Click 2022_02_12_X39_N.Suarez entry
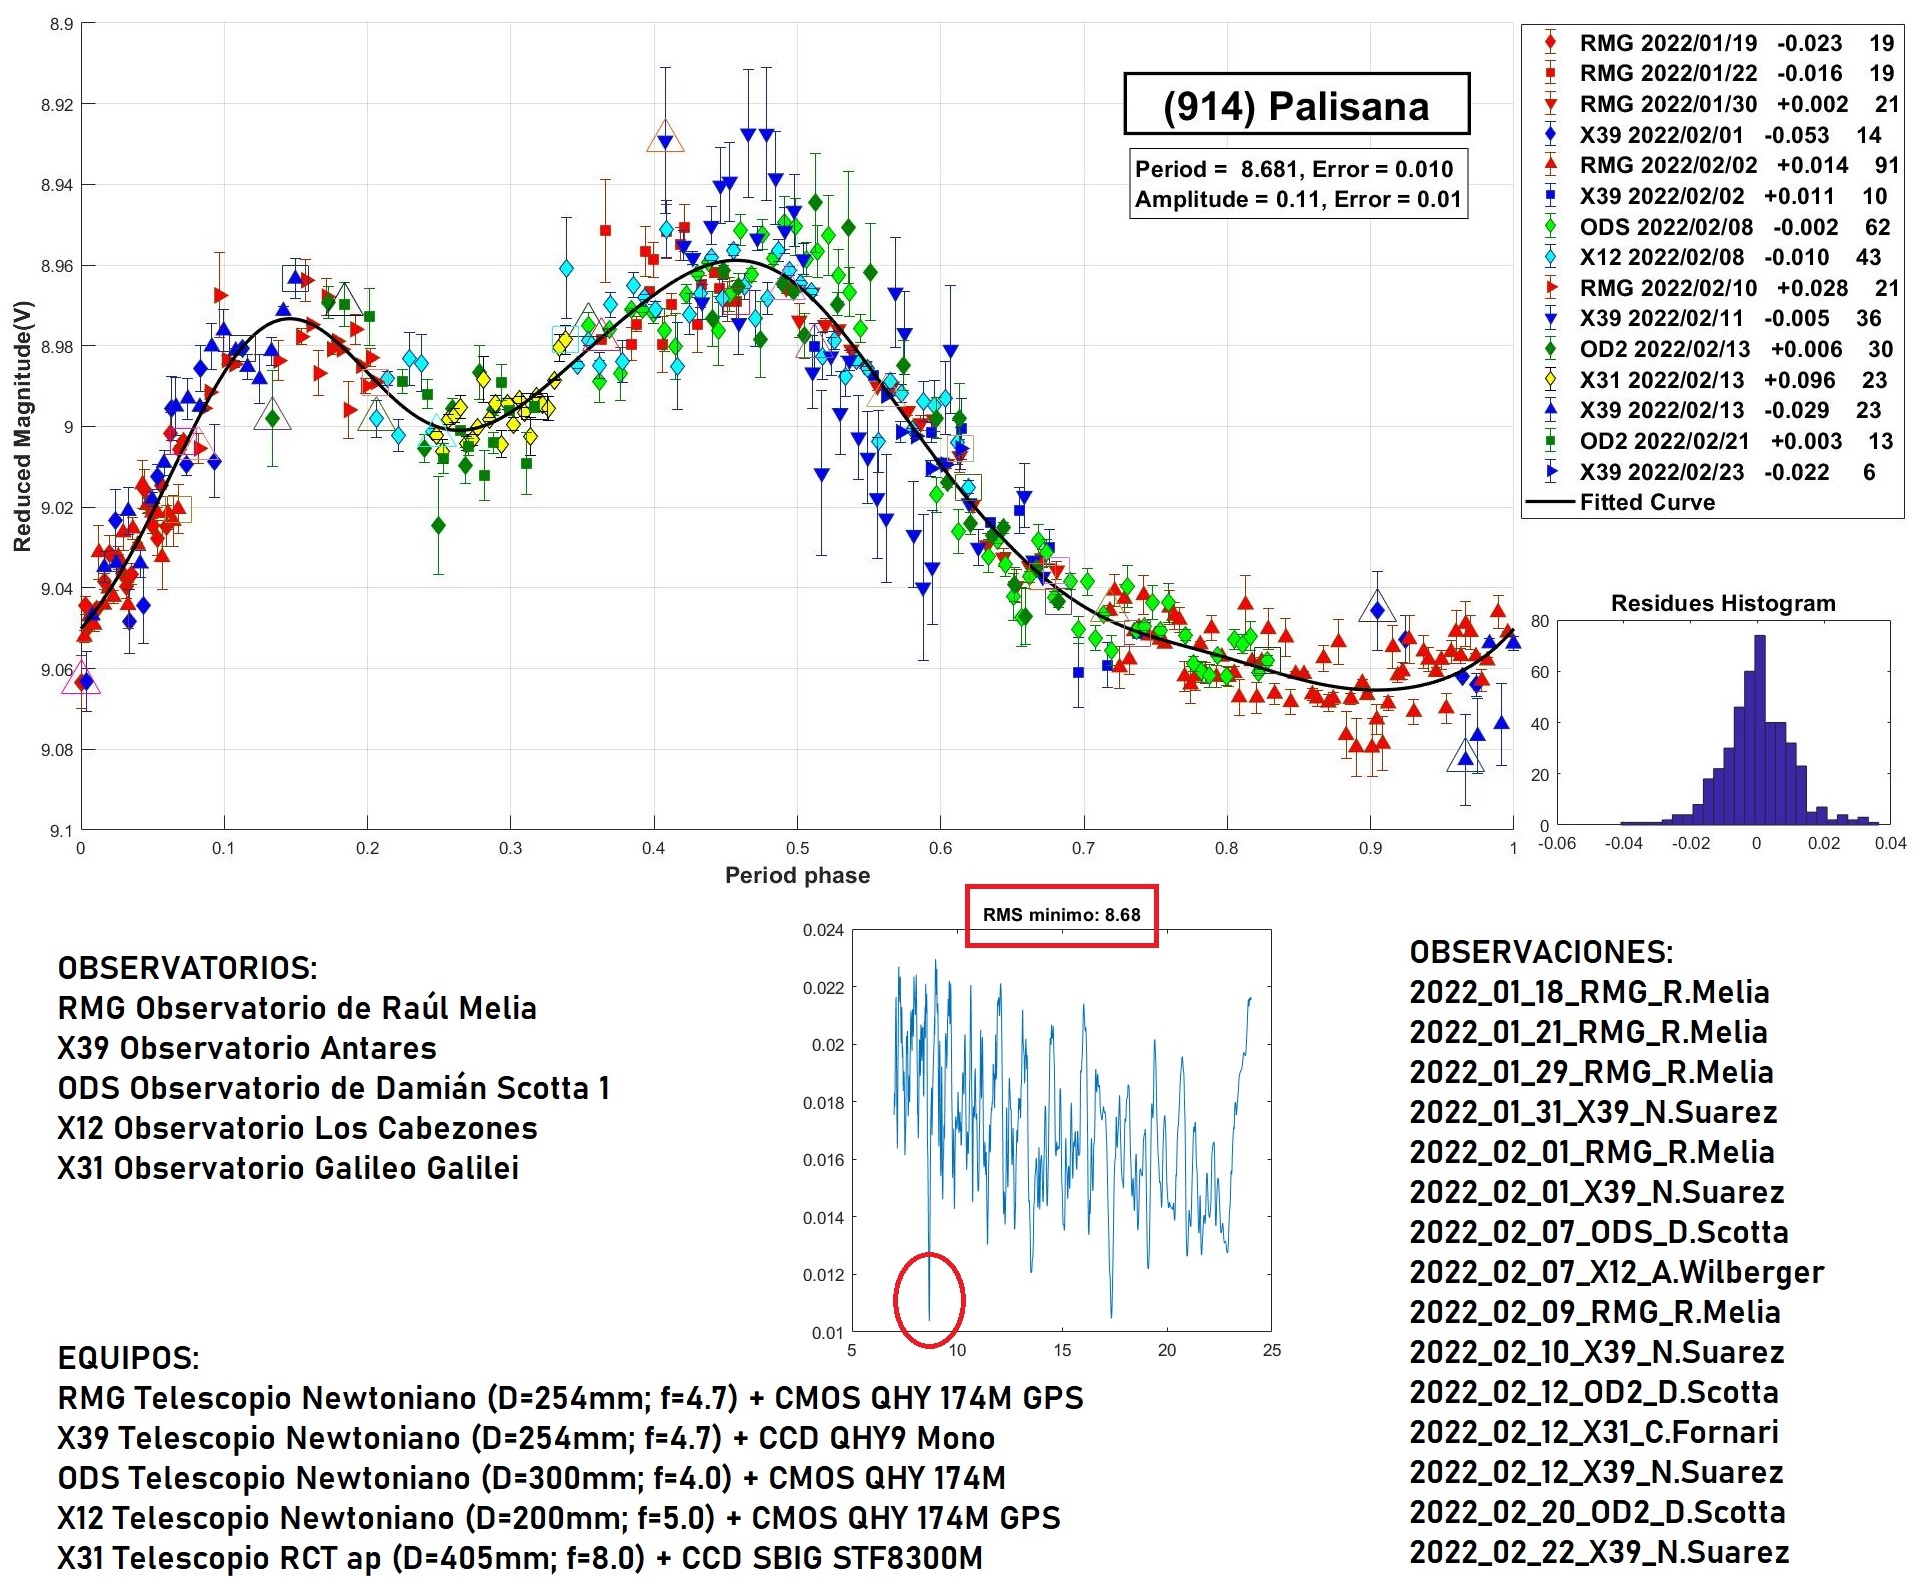The height and width of the screenshot is (1585, 1927). [1597, 1472]
